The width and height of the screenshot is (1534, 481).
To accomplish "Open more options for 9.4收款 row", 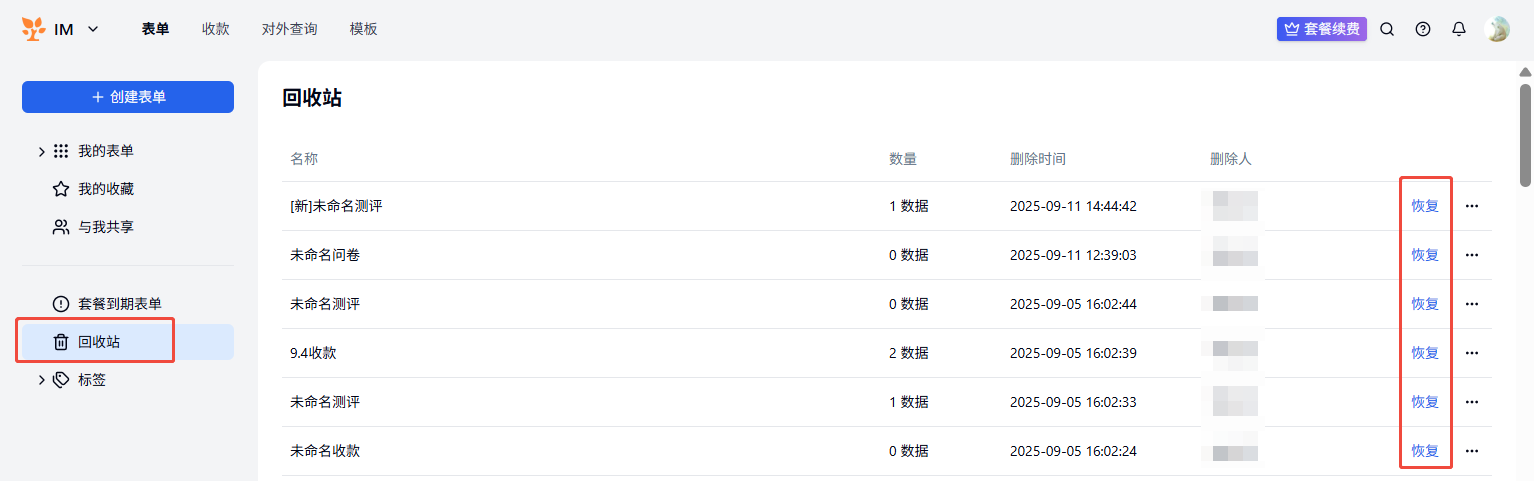I will [1471, 353].
